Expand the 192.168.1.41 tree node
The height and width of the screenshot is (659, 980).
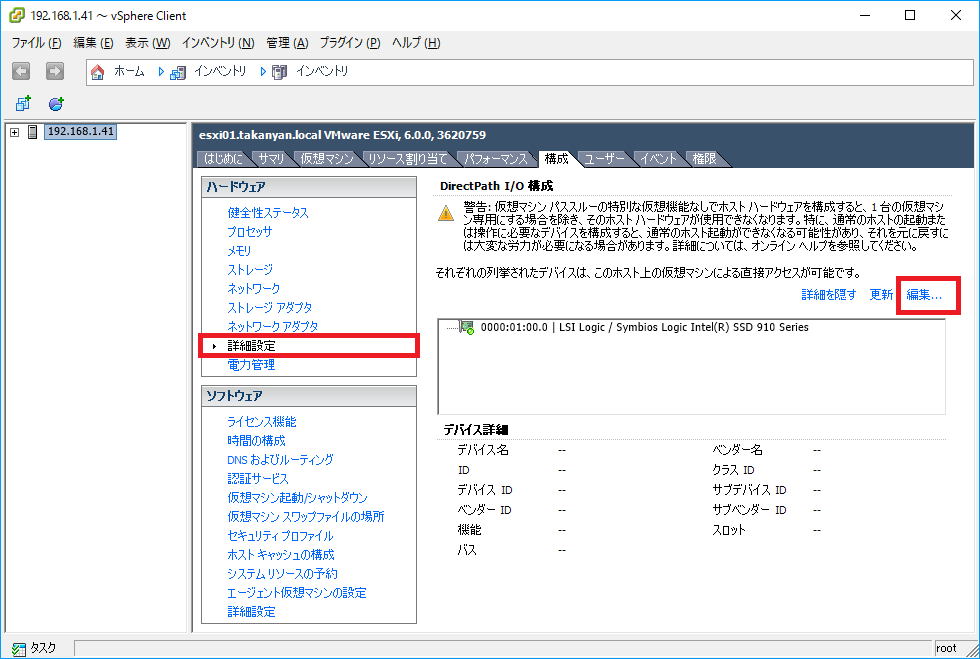point(14,133)
